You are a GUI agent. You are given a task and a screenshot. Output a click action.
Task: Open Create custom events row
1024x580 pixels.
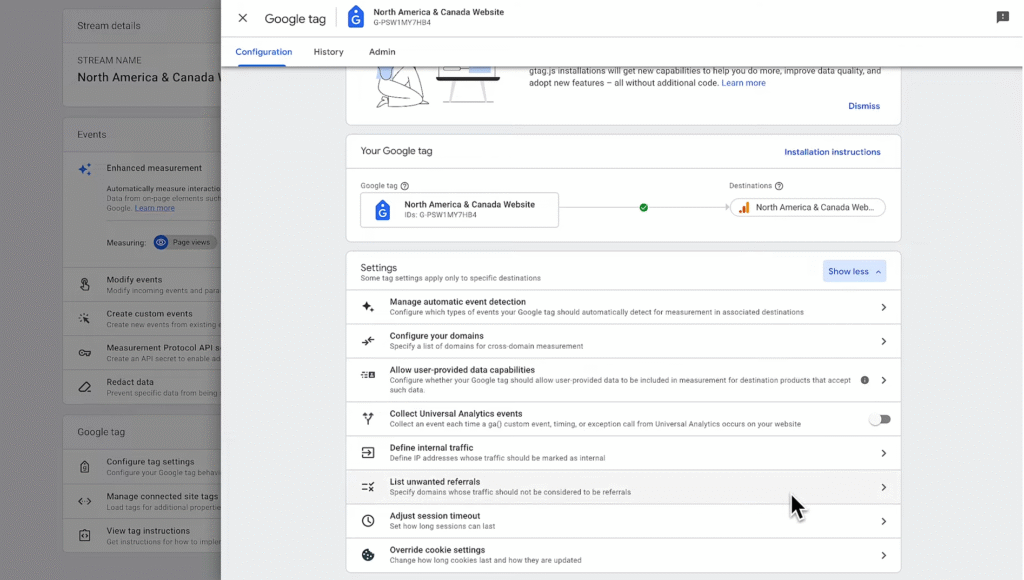[x=142, y=319]
